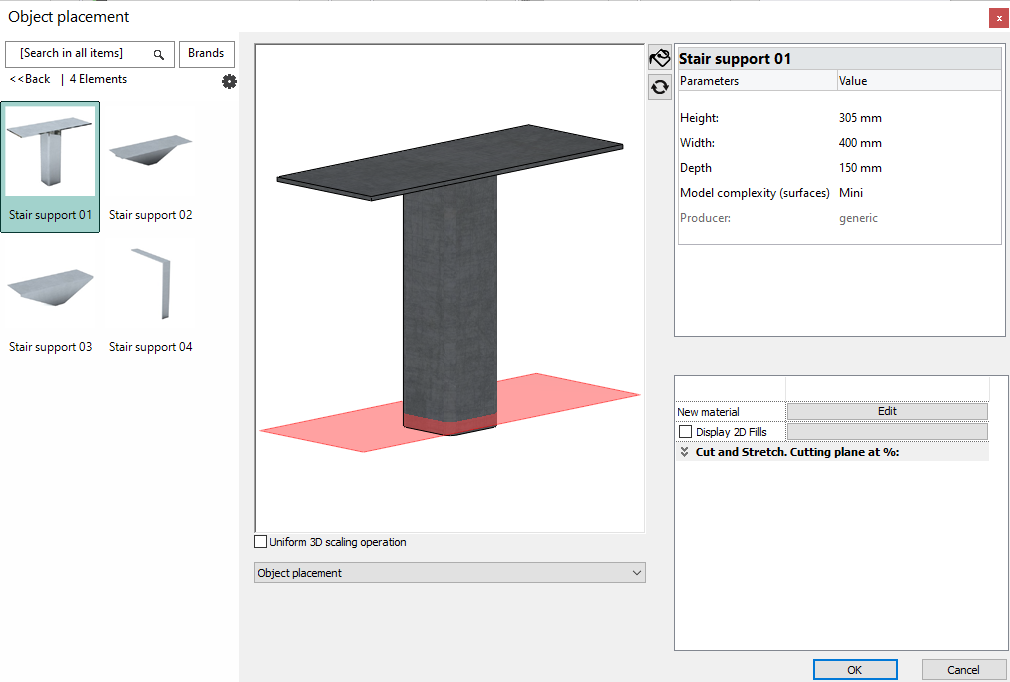Confirm with the OK button
This screenshot has height=682, width=1010.
[x=854, y=670]
